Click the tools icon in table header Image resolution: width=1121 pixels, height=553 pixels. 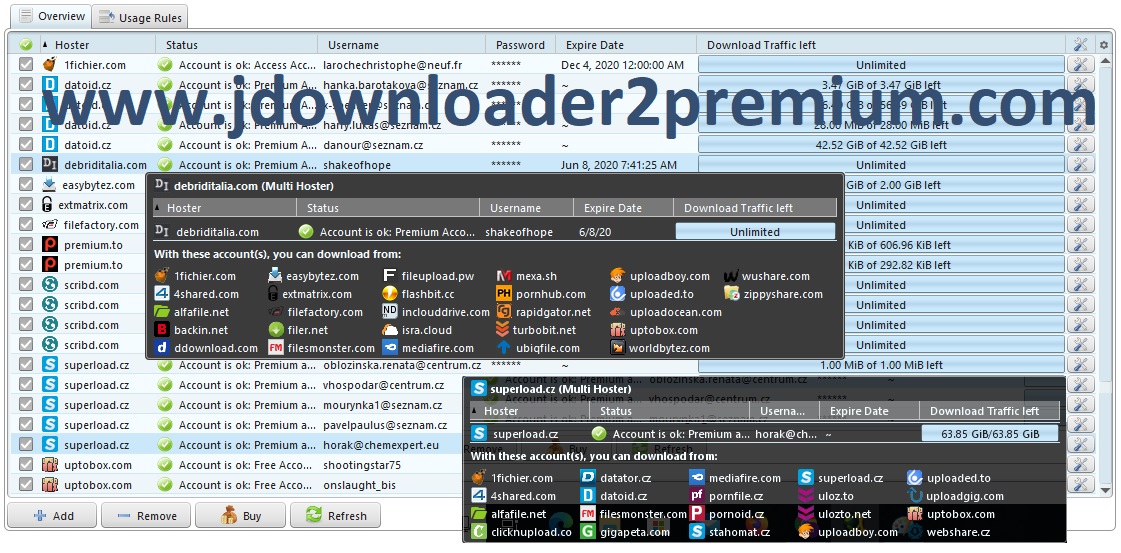pyautogui.click(x=1080, y=45)
